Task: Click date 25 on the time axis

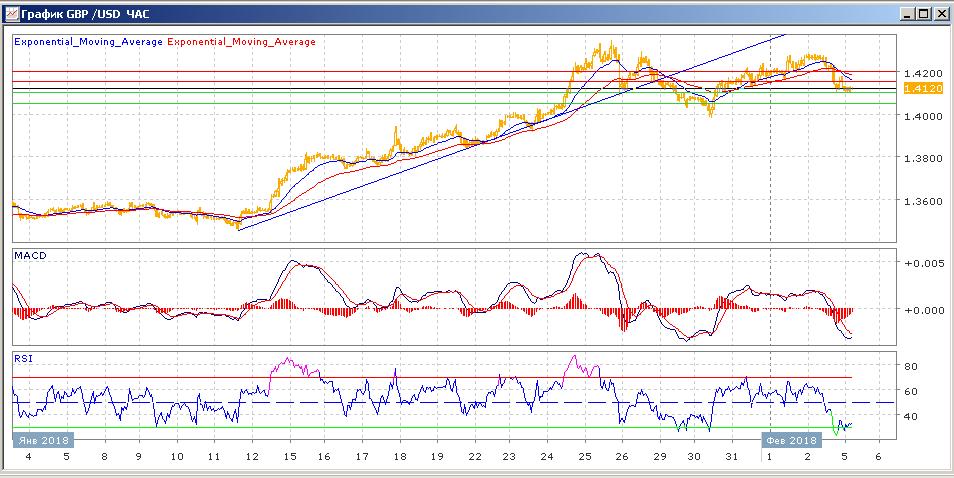Action: point(585,457)
